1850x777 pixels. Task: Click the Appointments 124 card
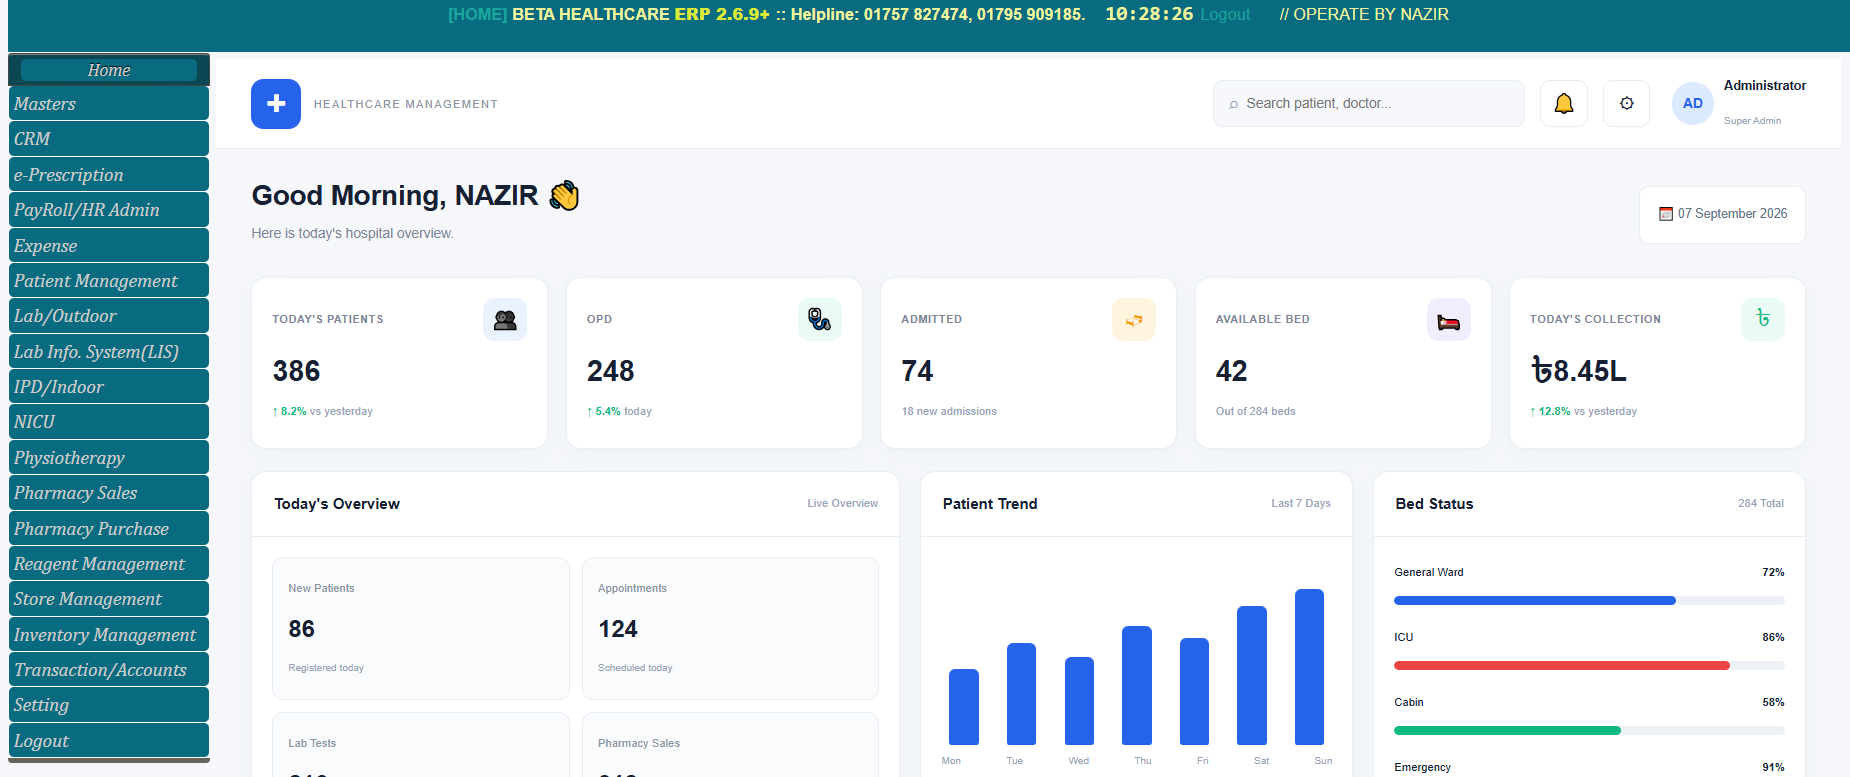(730, 628)
